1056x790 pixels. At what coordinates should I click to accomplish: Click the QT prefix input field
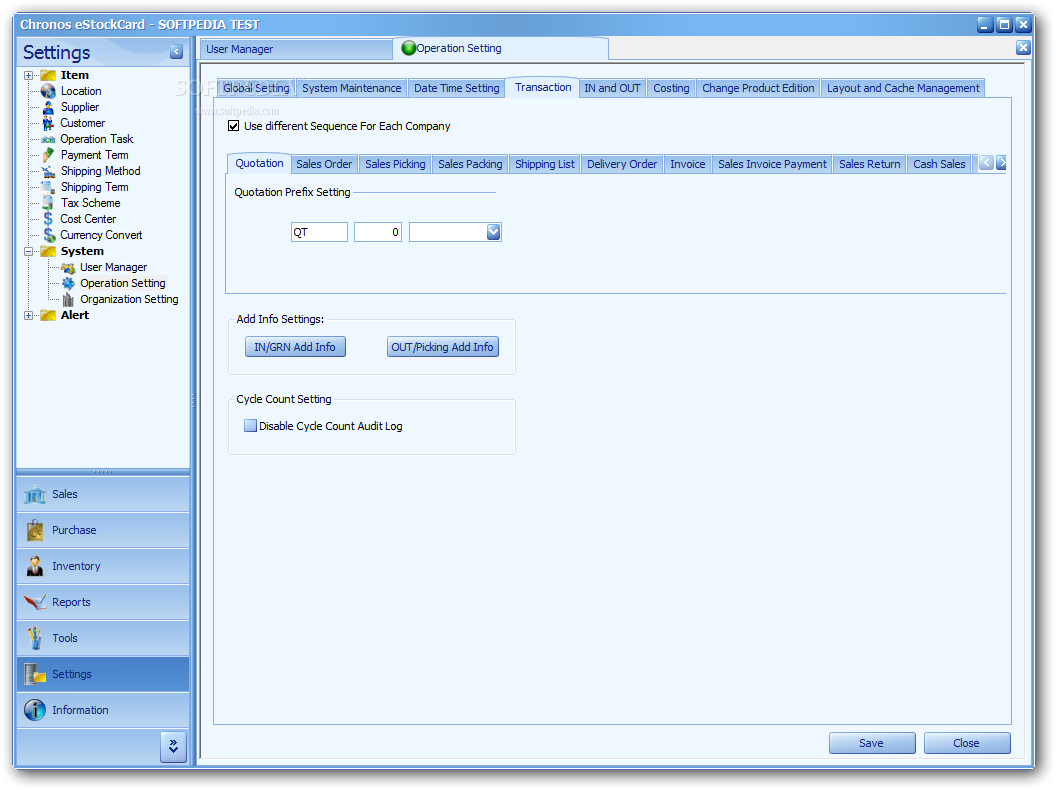(x=319, y=232)
